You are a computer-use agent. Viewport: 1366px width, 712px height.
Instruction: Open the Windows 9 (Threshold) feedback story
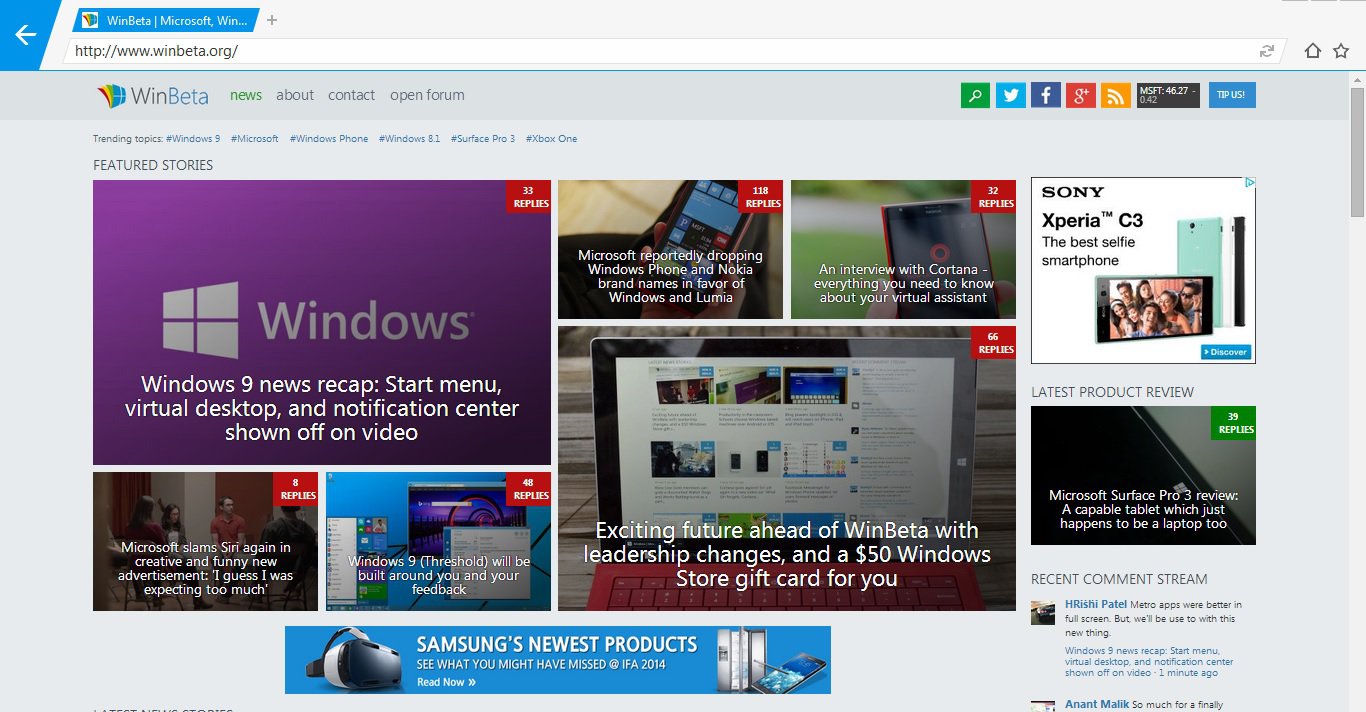coord(438,541)
